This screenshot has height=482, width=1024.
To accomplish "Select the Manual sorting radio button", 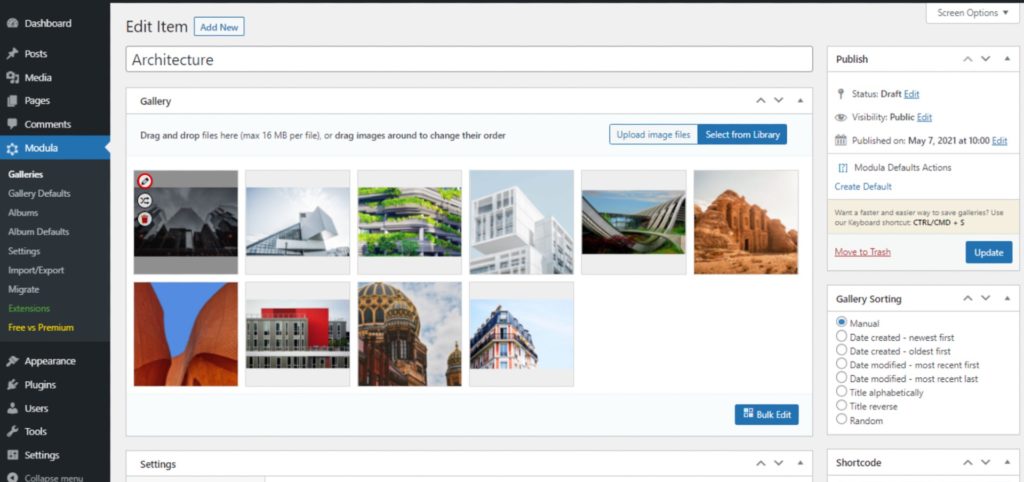I will [x=841, y=323].
